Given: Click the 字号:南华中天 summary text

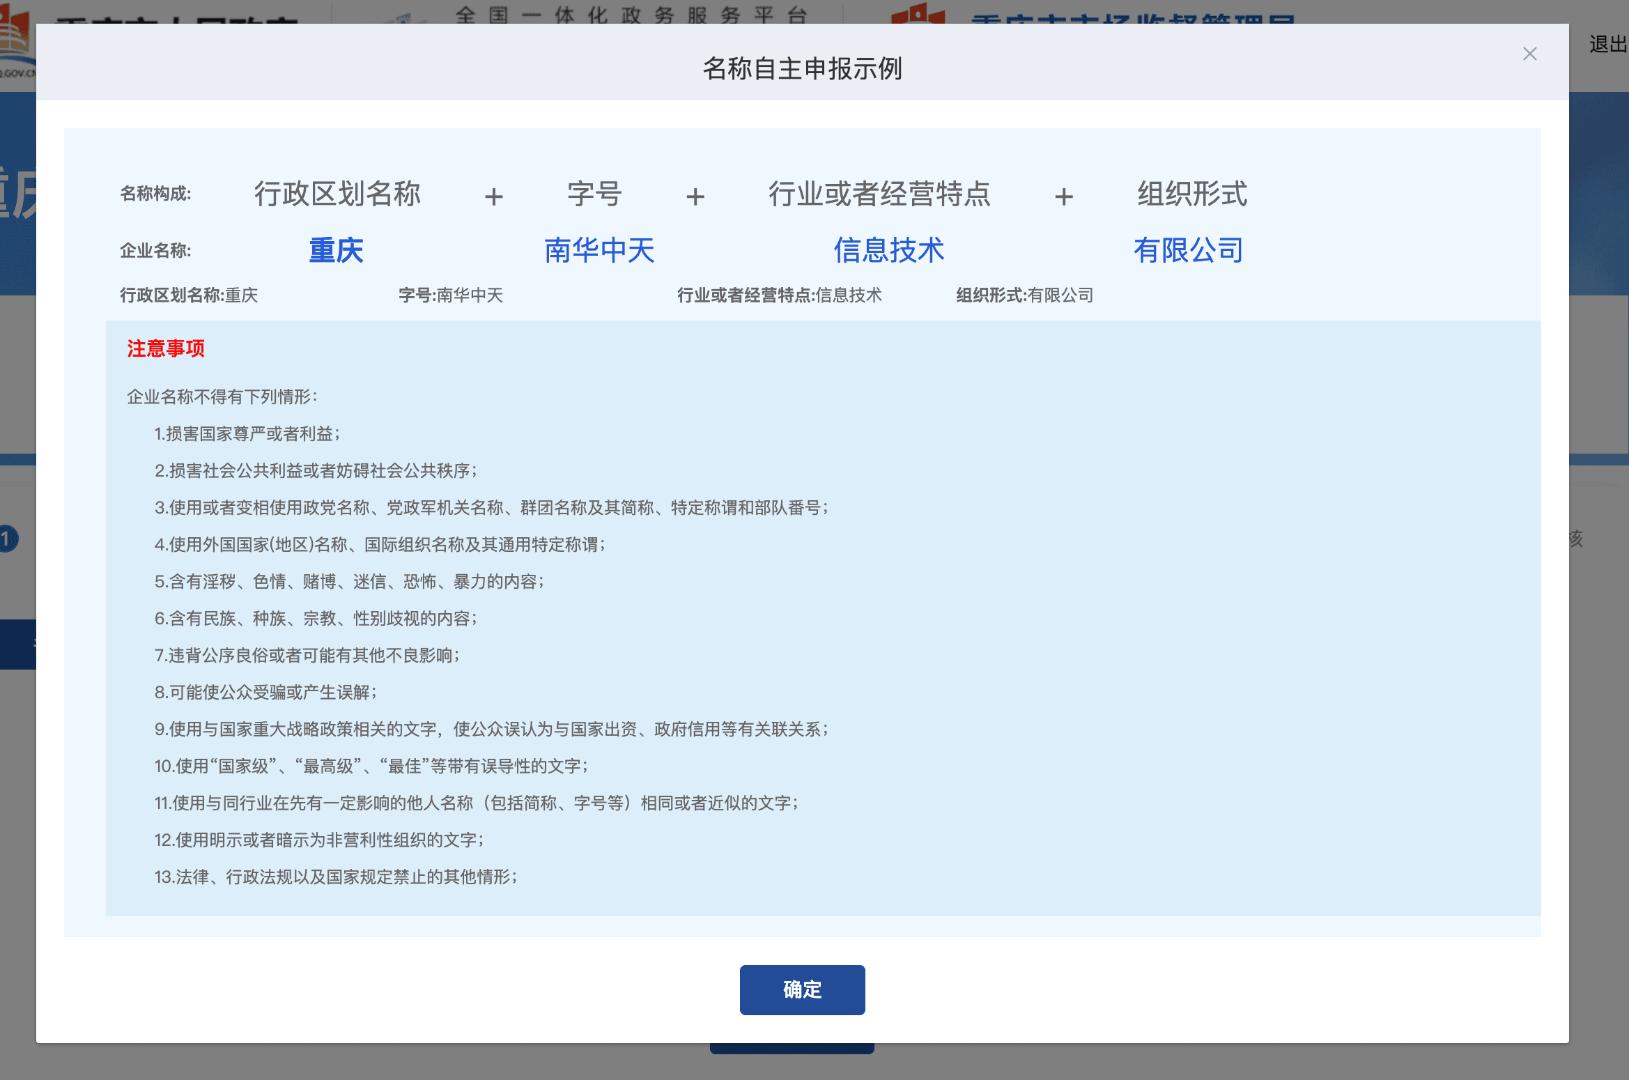Looking at the screenshot, I should pyautogui.click(x=450, y=295).
